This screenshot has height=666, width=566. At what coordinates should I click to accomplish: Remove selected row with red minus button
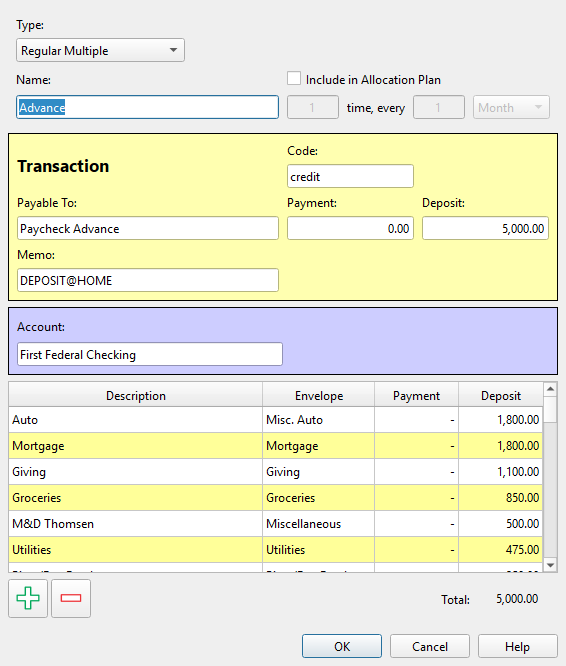(71, 598)
